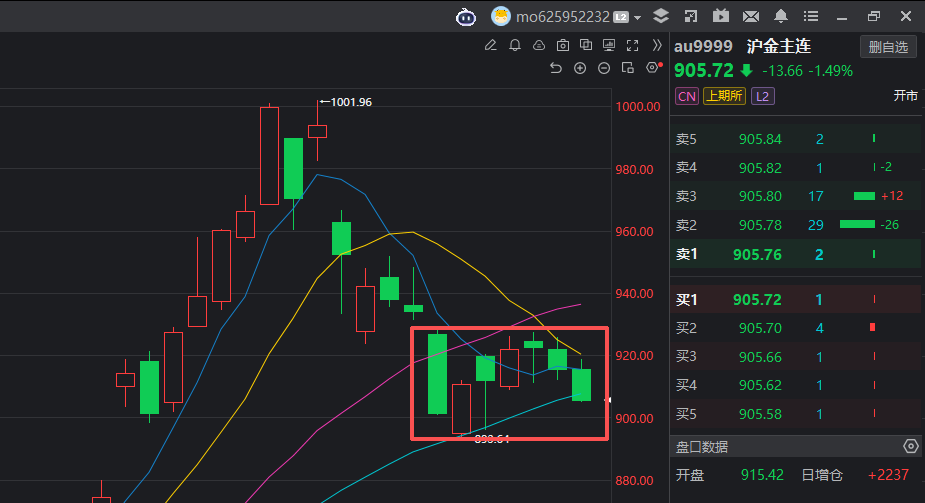925x503 pixels.
Task: Open notifications bell in title bar
Action: pyautogui.click(x=781, y=16)
